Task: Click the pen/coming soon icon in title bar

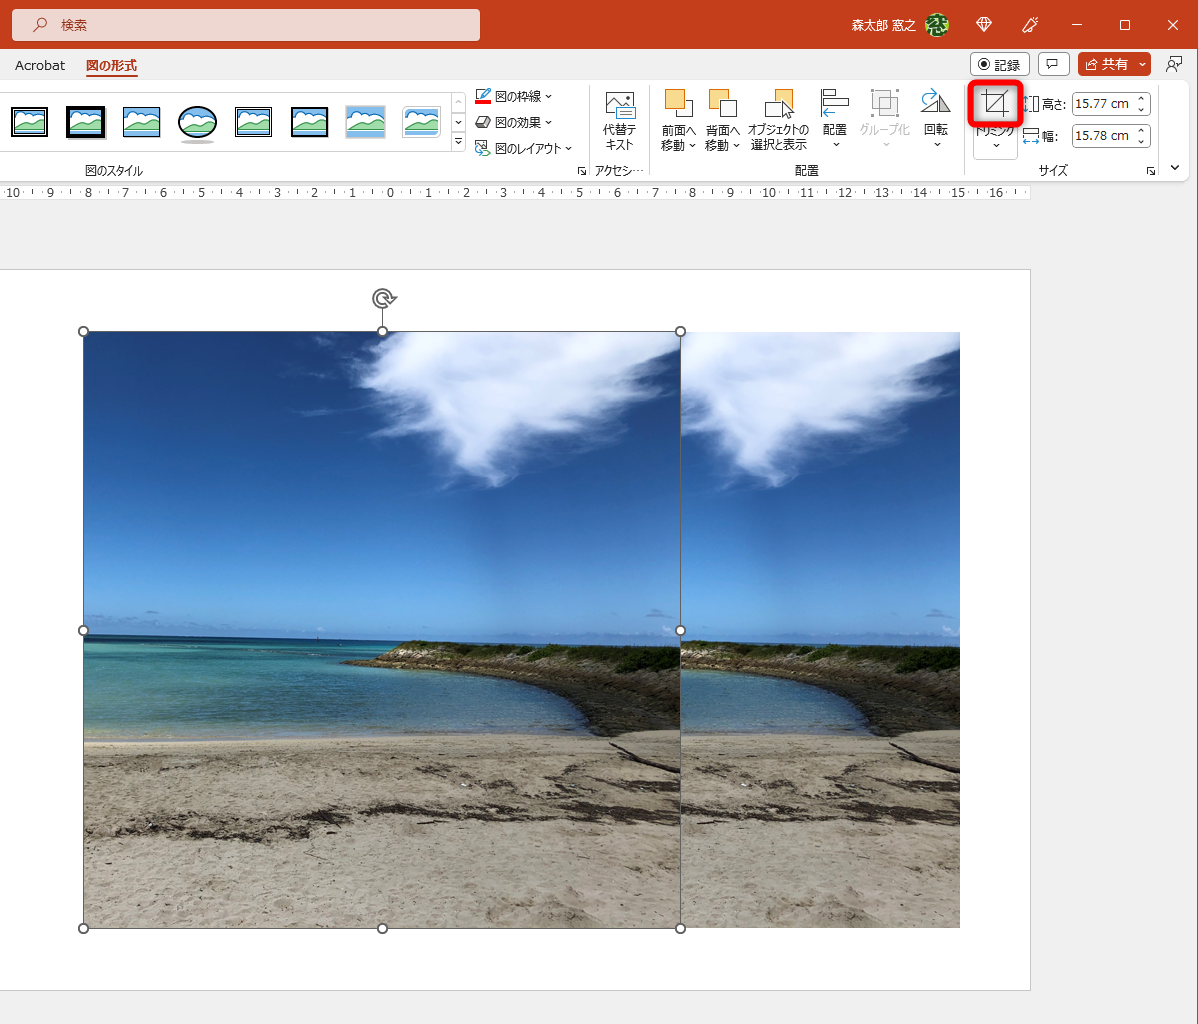Action: point(1030,25)
